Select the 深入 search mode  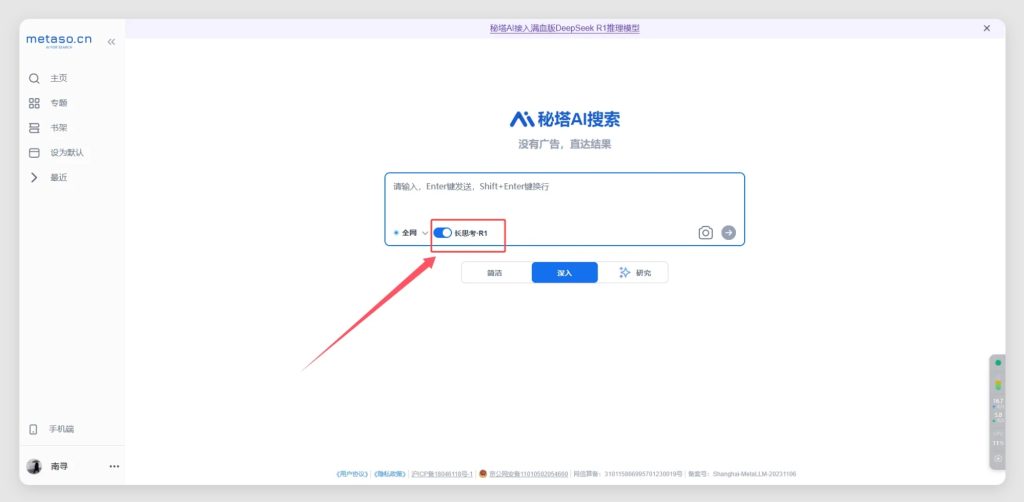(564, 273)
